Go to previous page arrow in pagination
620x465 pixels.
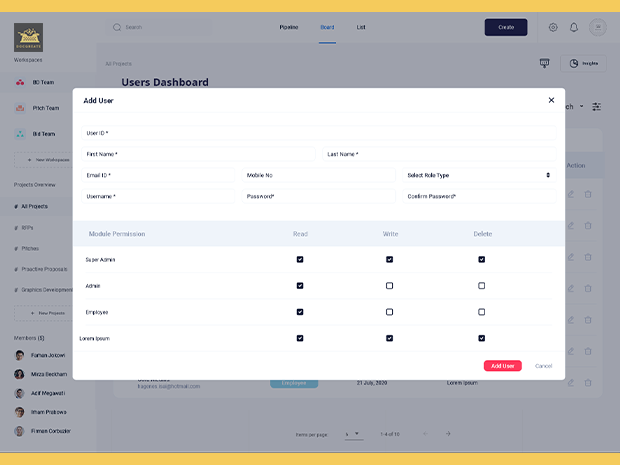coord(425,434)
